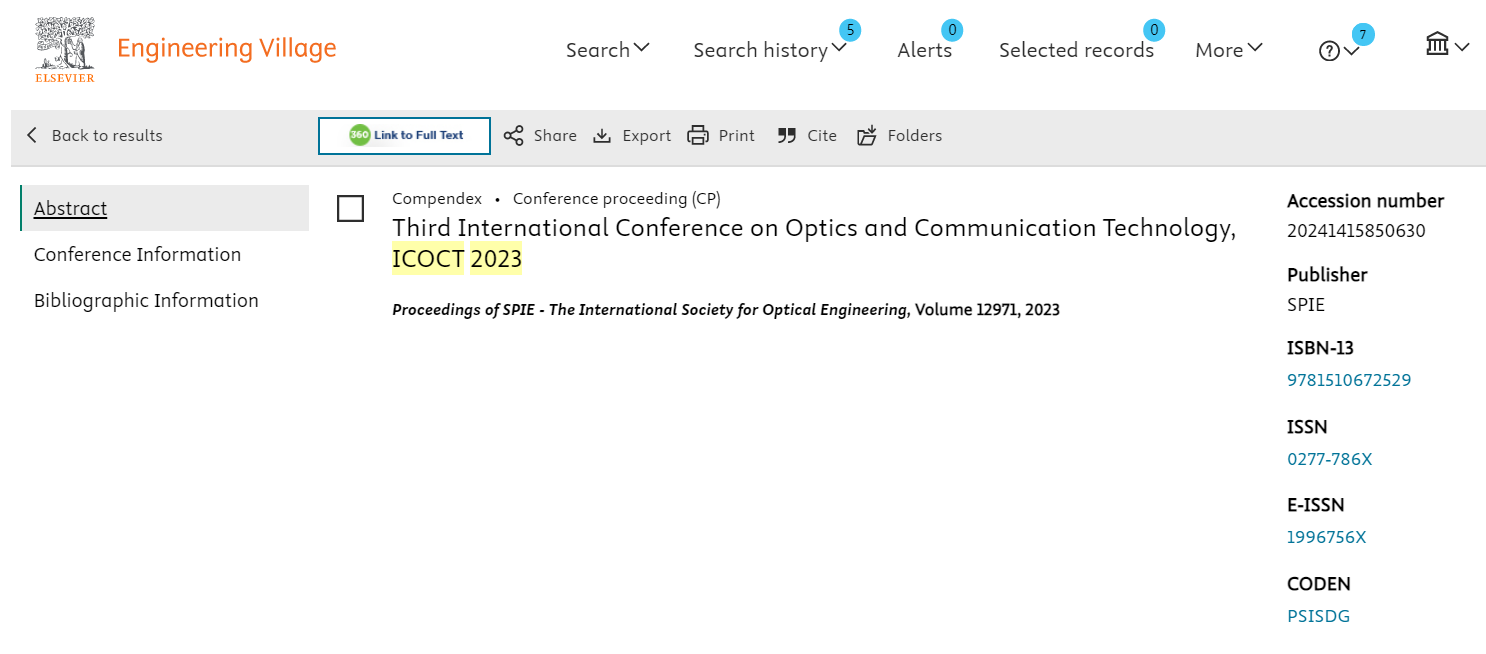Click the help notification badge 7

tap(1362, 35)
